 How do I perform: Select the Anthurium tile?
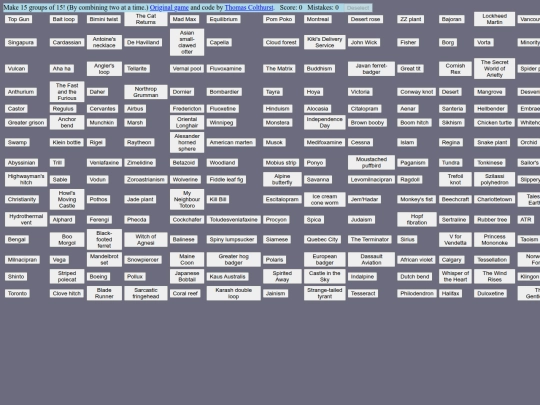click(21, 92)
